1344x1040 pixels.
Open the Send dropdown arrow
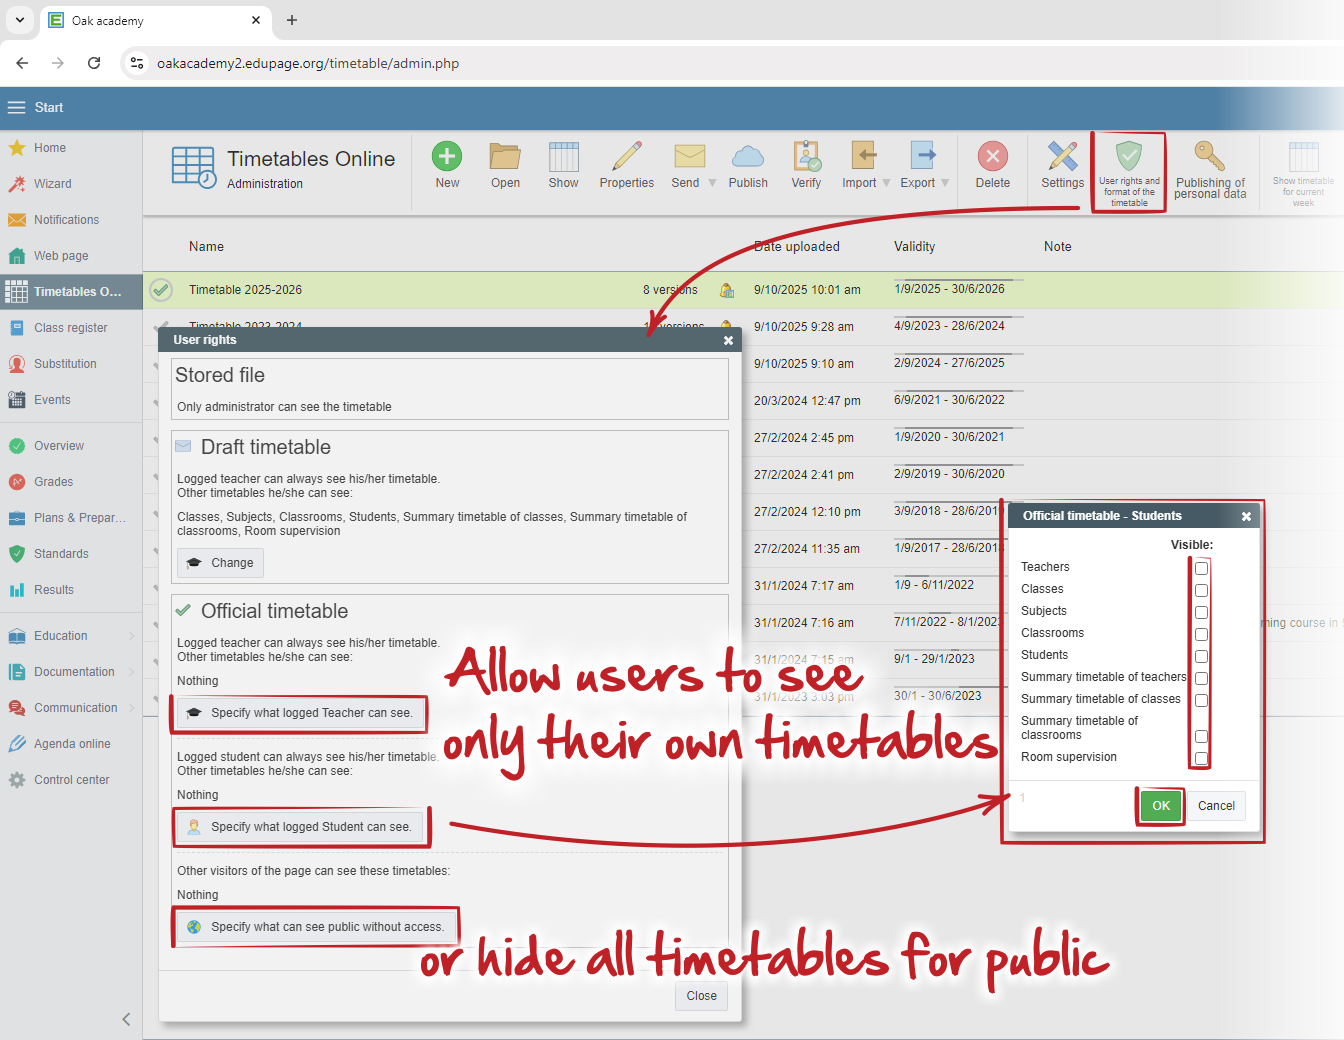point(712,183)
